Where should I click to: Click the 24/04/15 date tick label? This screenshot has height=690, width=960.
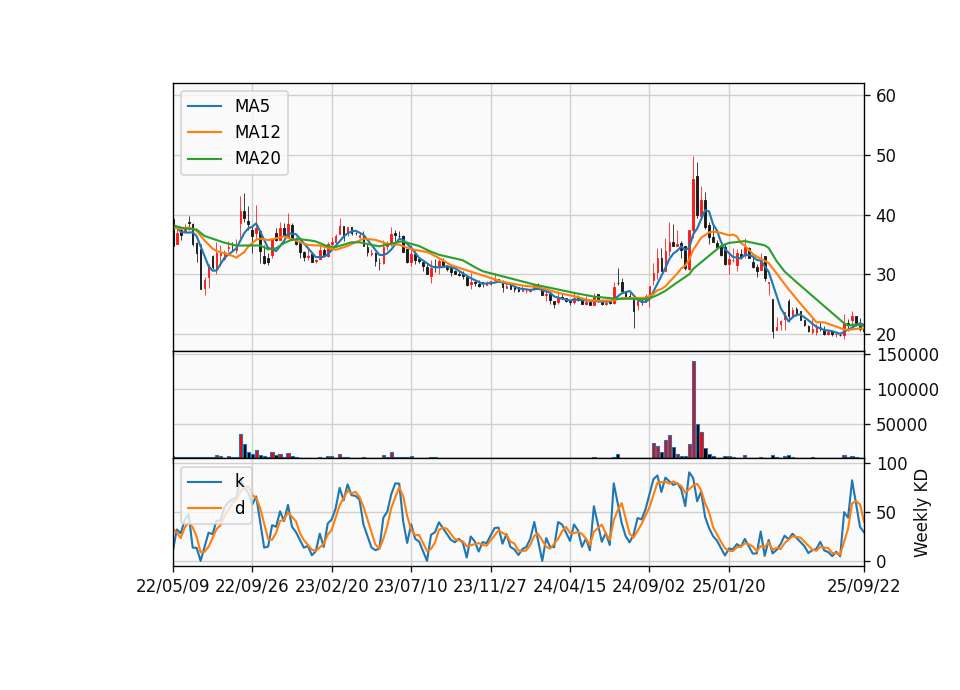pos(569,586)
